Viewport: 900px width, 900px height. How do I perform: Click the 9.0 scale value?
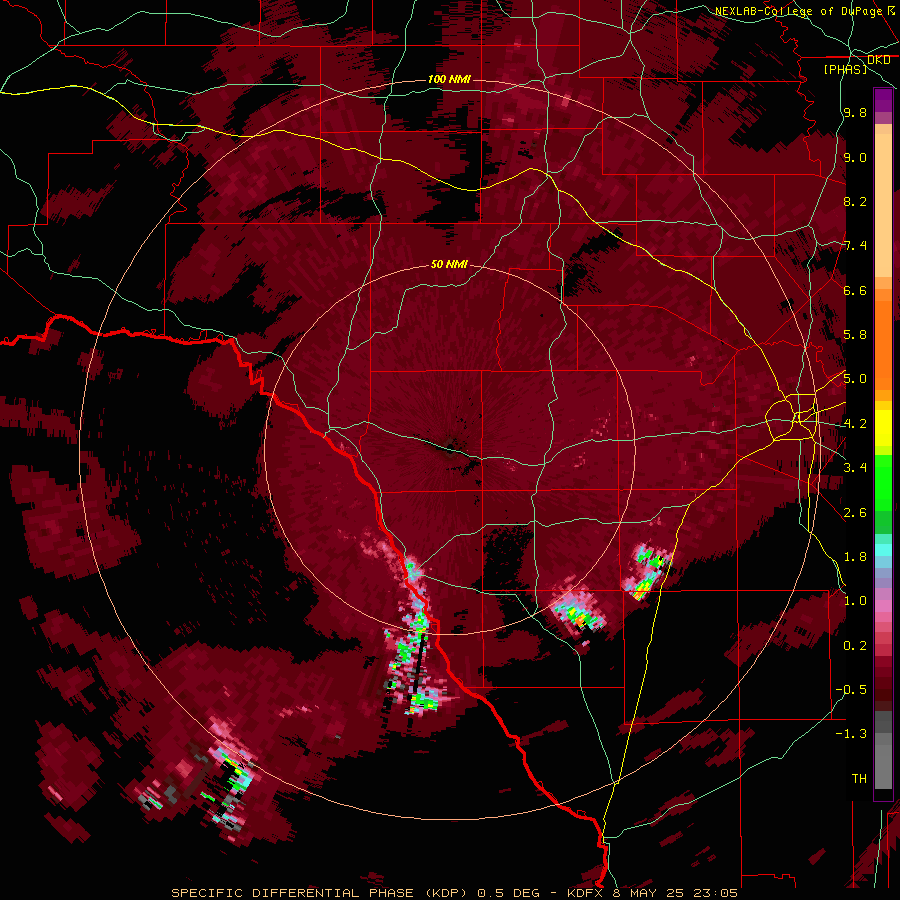coord(855,157)
